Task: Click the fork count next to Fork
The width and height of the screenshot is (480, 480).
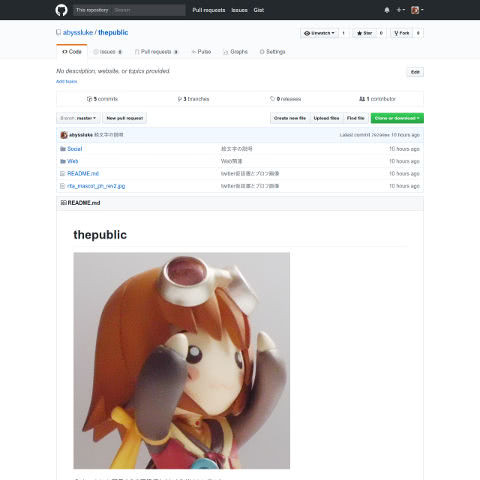Action: pyautogui.click(x=418, y=33)
